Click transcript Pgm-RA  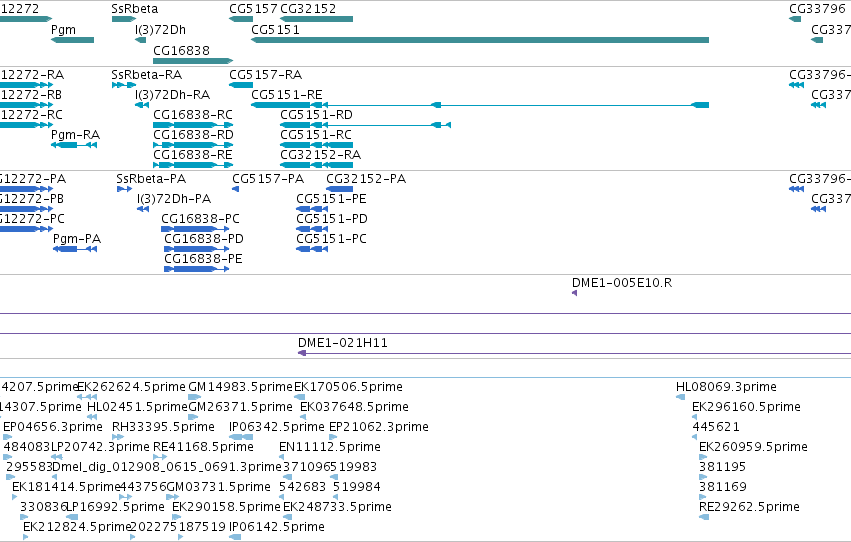click(x=75, y=135)
